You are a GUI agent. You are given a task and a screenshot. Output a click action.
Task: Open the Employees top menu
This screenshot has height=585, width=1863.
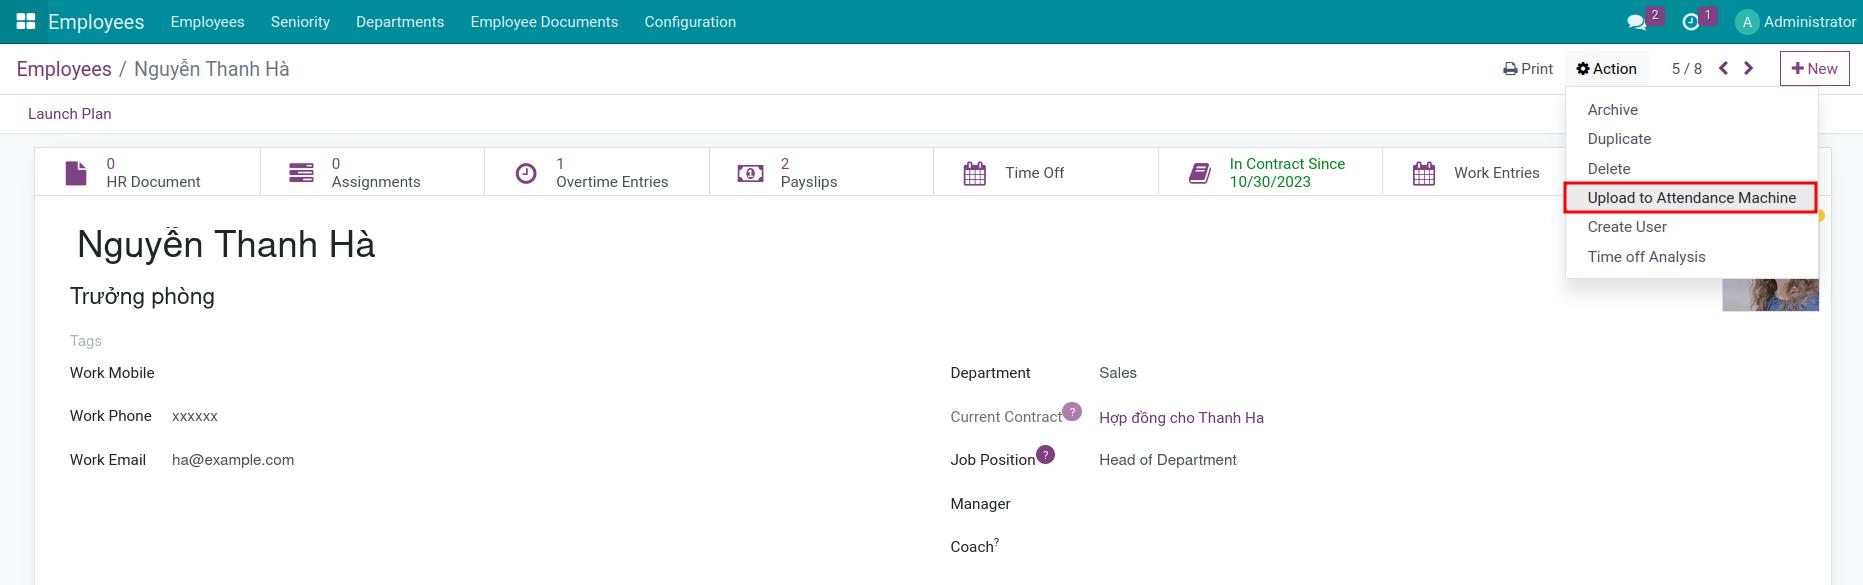tap(207, 22)
